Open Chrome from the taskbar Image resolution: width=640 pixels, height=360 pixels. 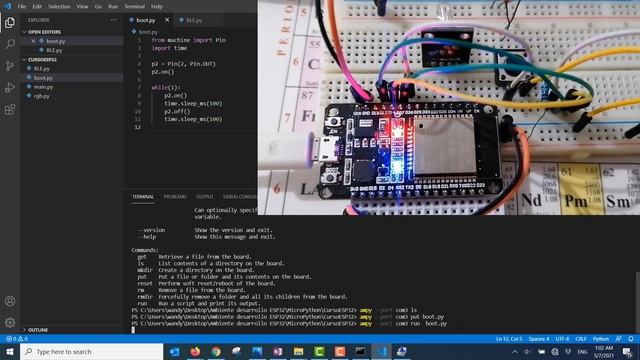tap(216, 351)
